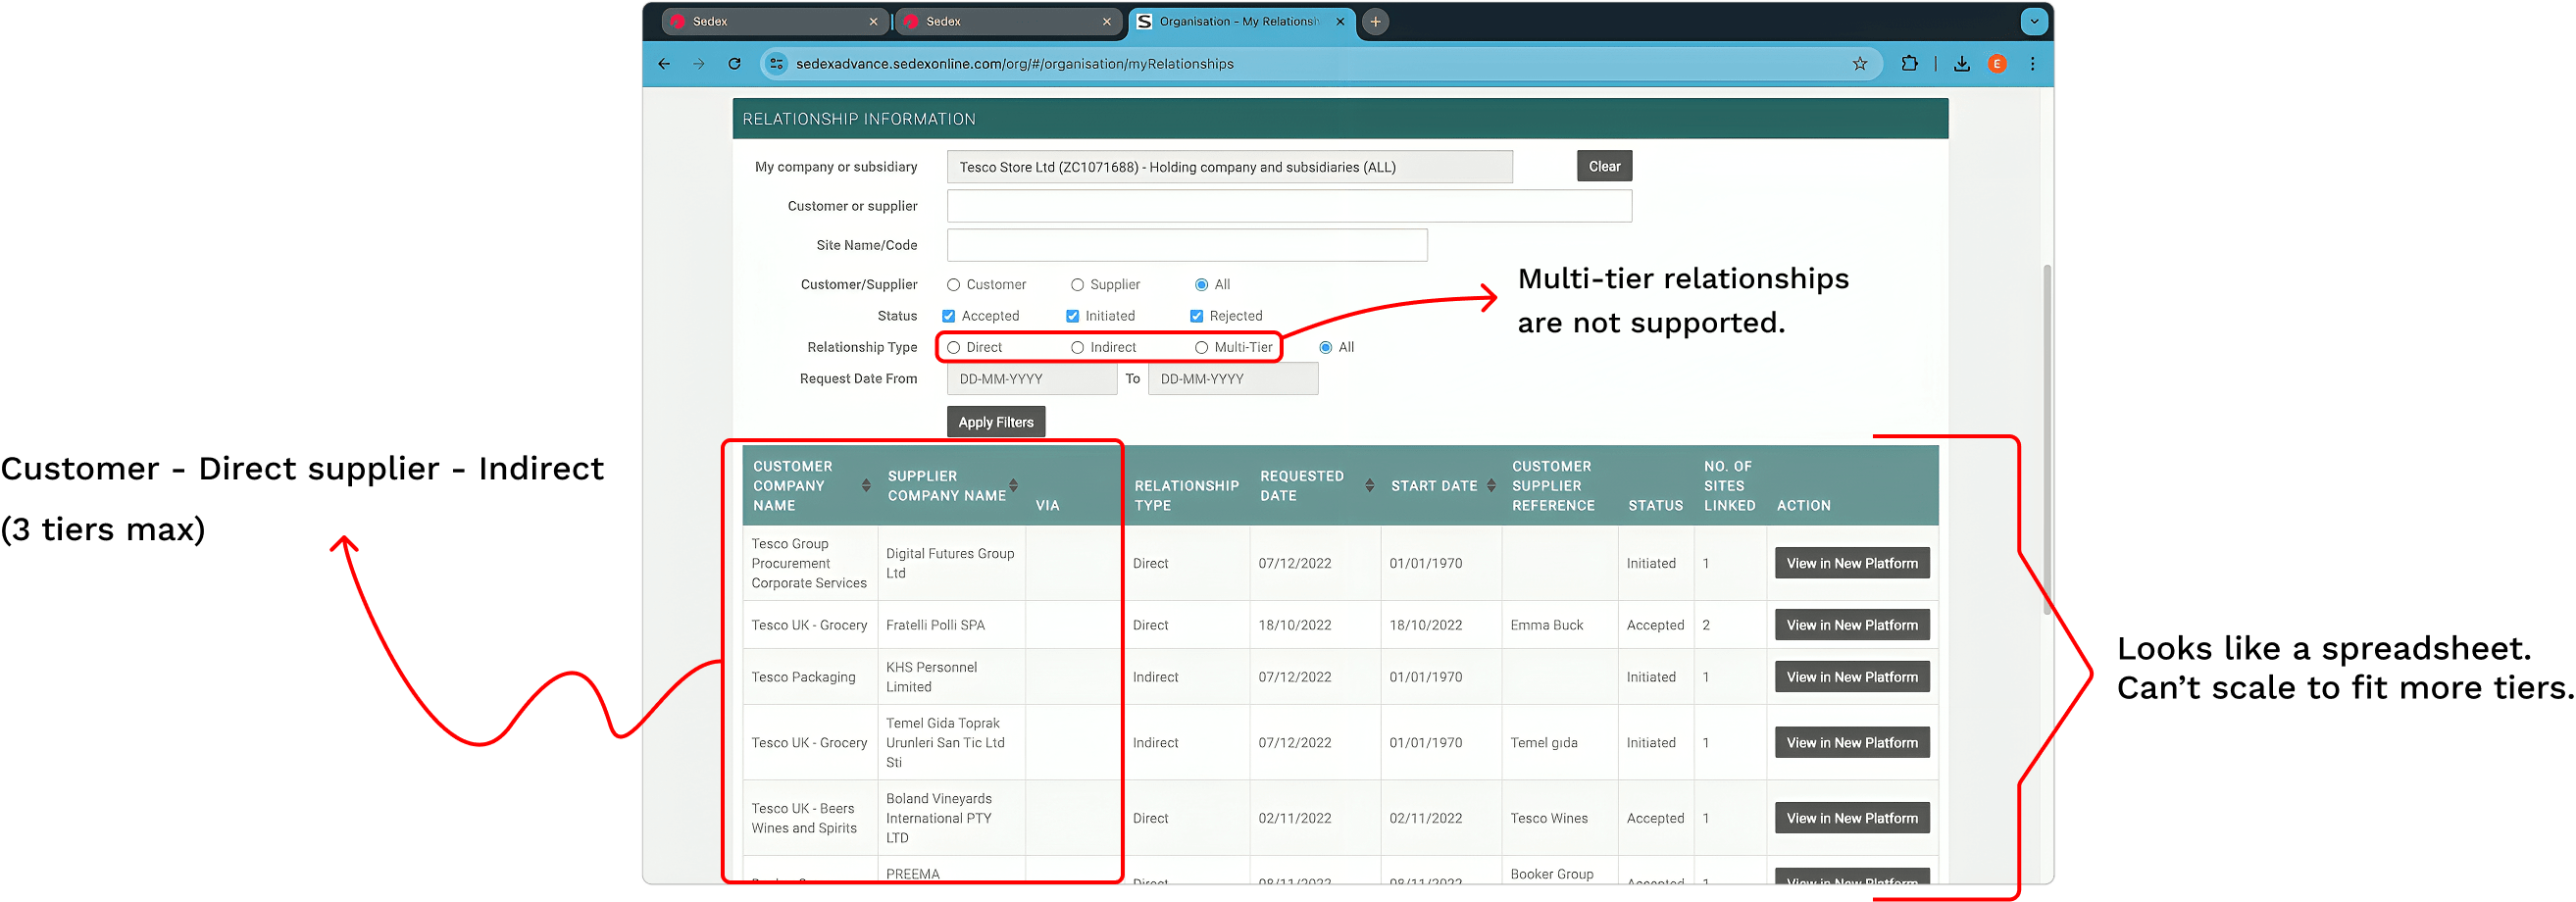View Boland Vineyards in New Platform
Viewport: 2576px width, 902px height.
pos(1851,819)
